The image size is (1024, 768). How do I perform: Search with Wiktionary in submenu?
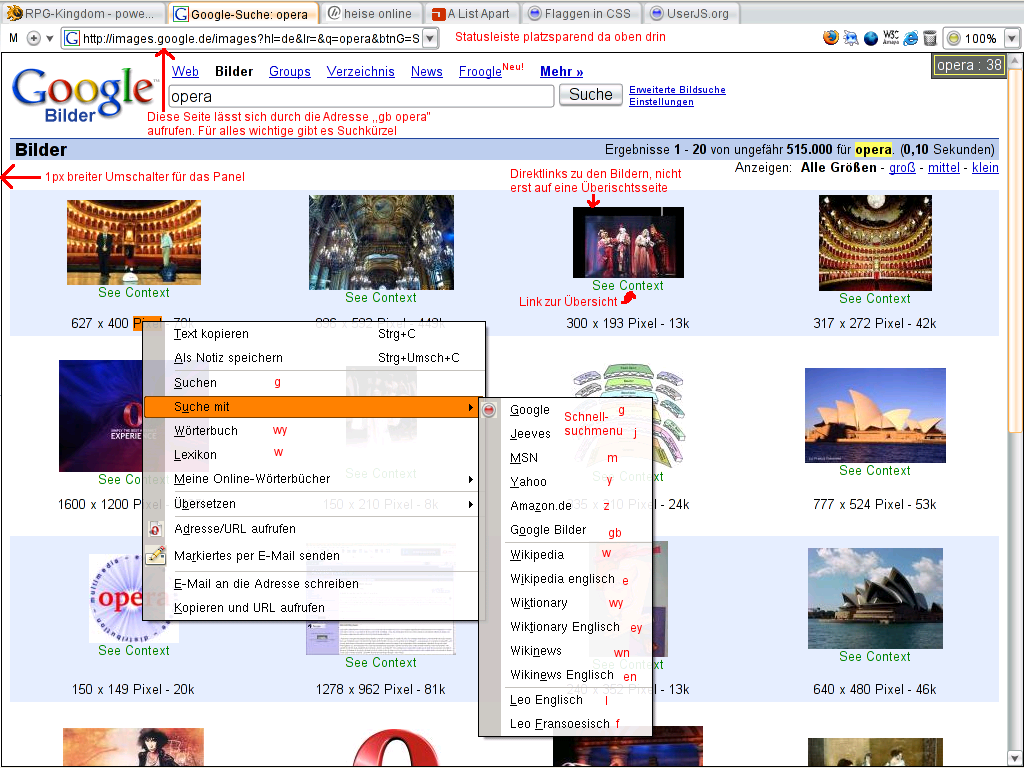point(566,603)
